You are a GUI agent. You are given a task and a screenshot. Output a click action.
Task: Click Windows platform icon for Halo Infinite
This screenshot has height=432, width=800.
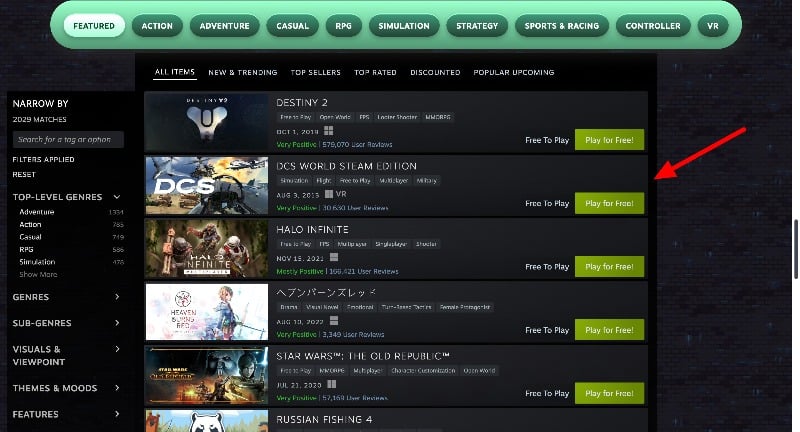334,258
